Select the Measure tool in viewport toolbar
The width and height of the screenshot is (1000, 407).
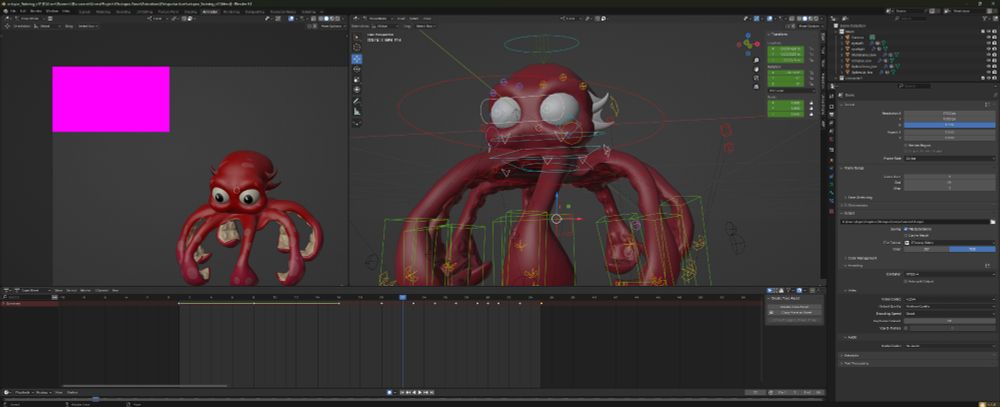click(x=357, y=111)
